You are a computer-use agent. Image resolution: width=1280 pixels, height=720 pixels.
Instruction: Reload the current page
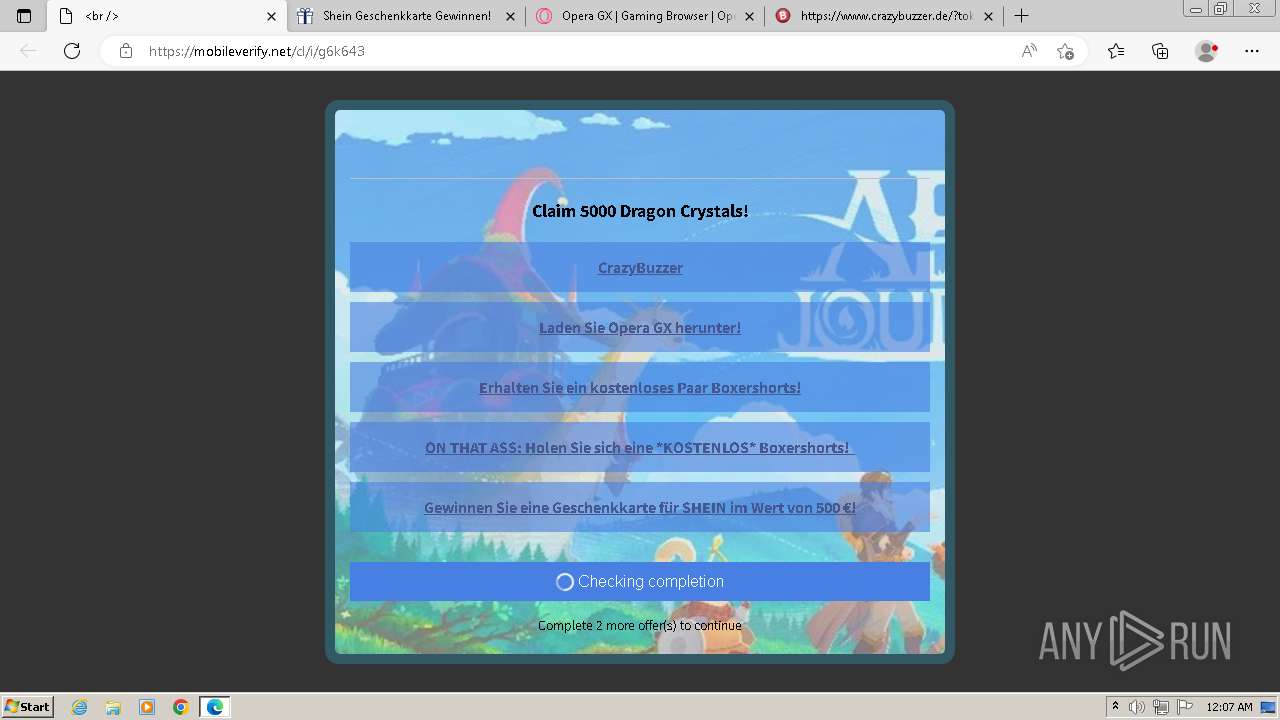pos(72,51)
